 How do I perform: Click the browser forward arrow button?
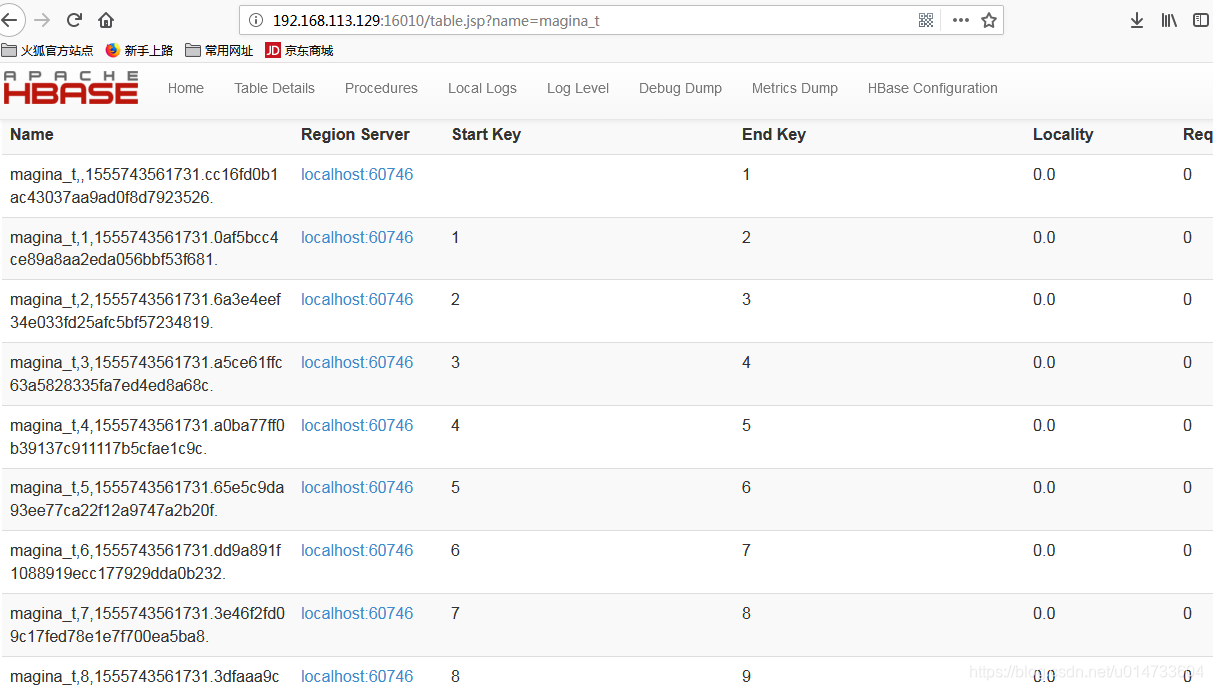[x=42, y=20]
